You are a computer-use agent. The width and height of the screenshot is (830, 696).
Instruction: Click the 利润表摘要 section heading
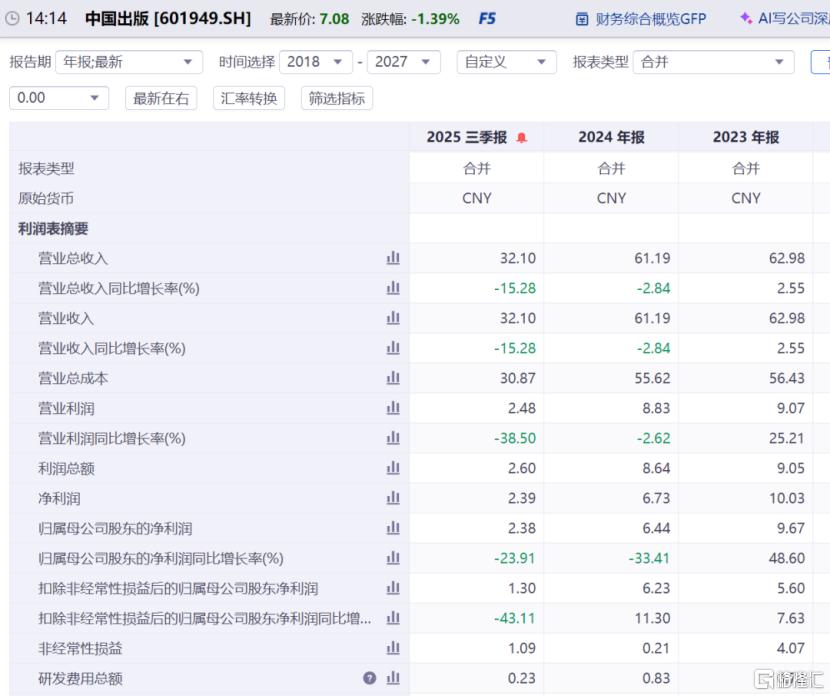(53, 229)
